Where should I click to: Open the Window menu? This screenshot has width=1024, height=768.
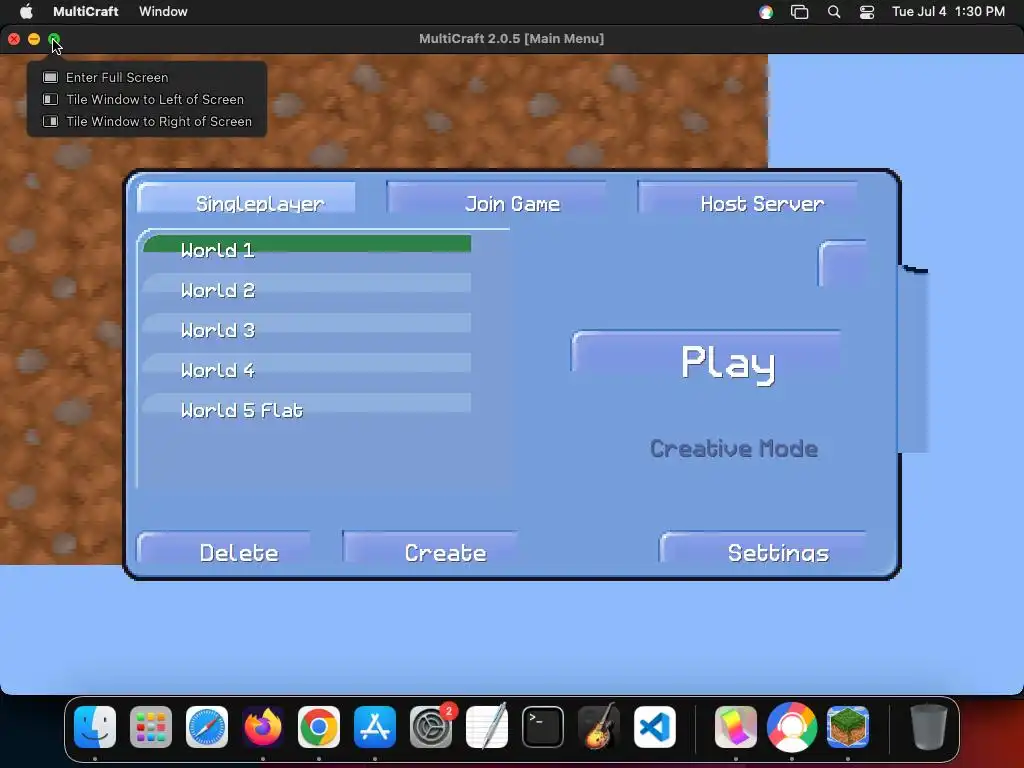pyautogui.click(x=163, y=12)
